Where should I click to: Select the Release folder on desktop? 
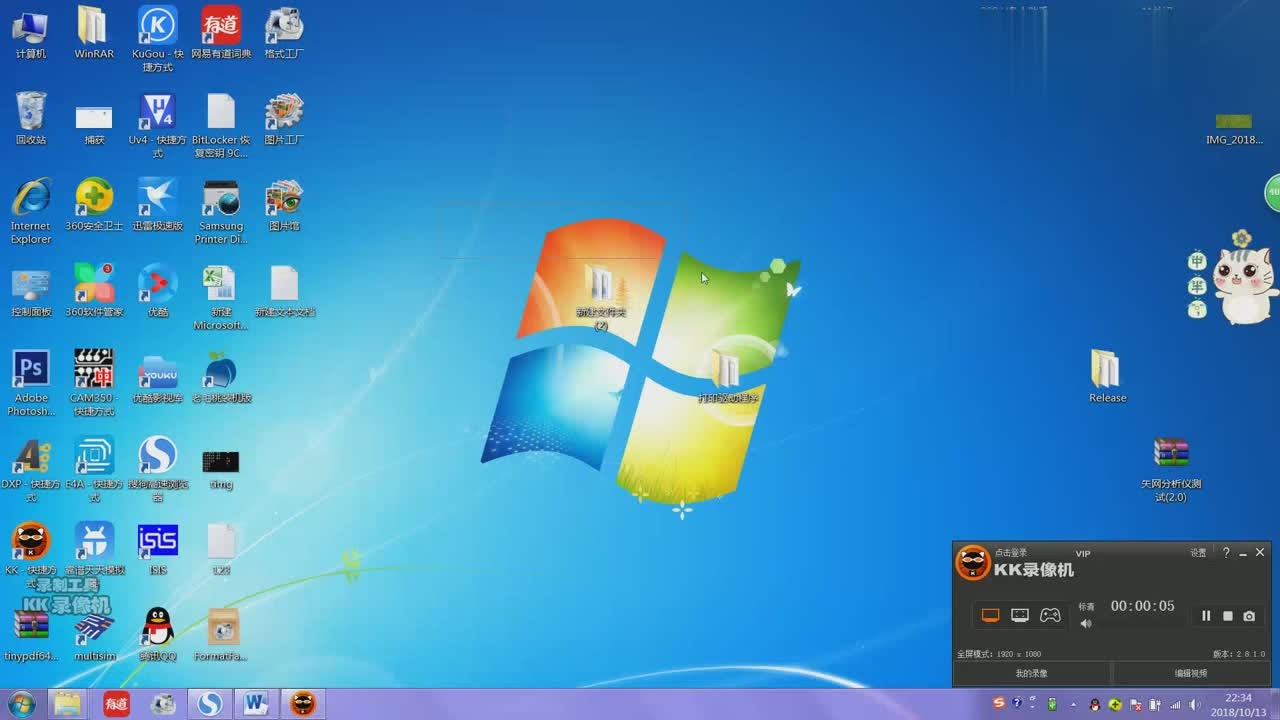coord(1107,376)
